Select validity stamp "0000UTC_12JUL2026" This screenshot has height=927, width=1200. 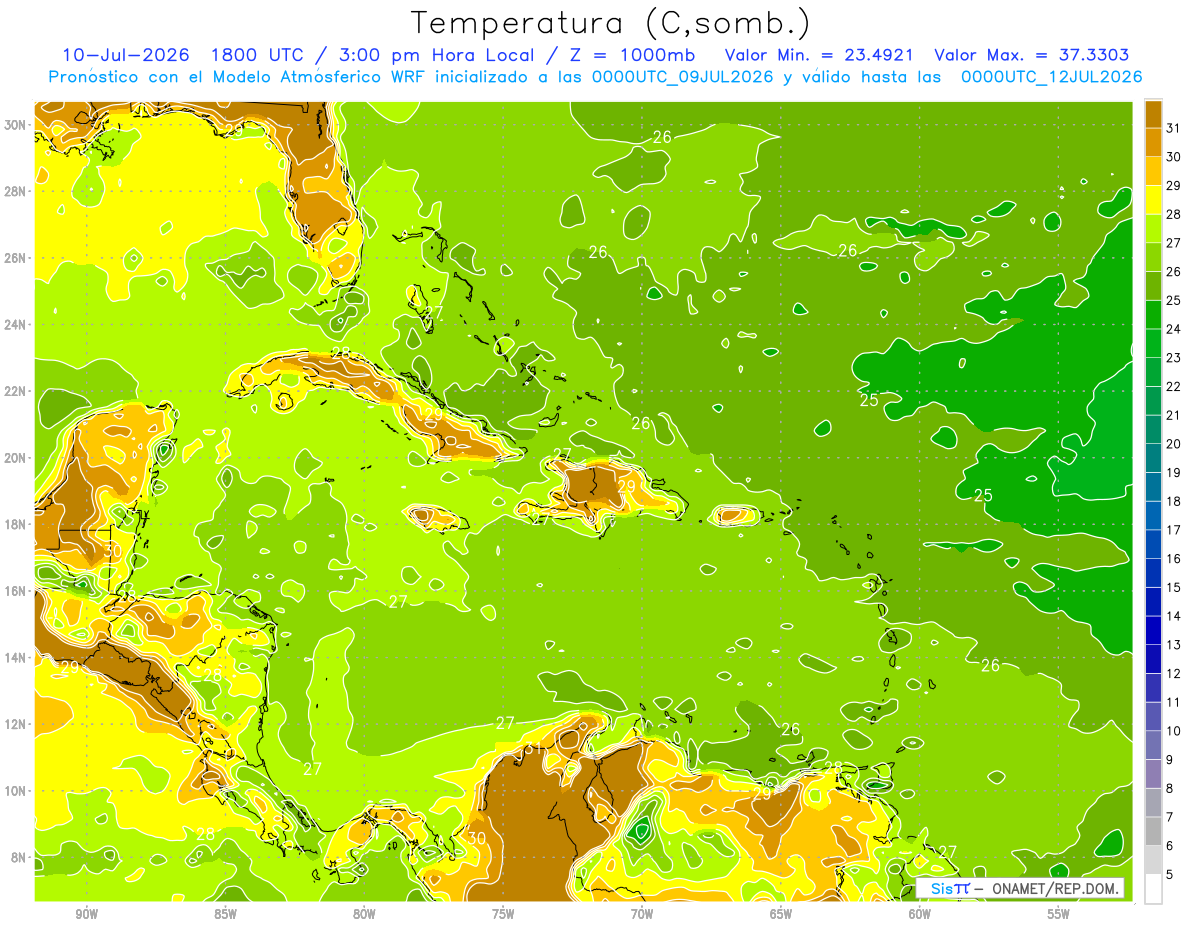[1052, 77]
